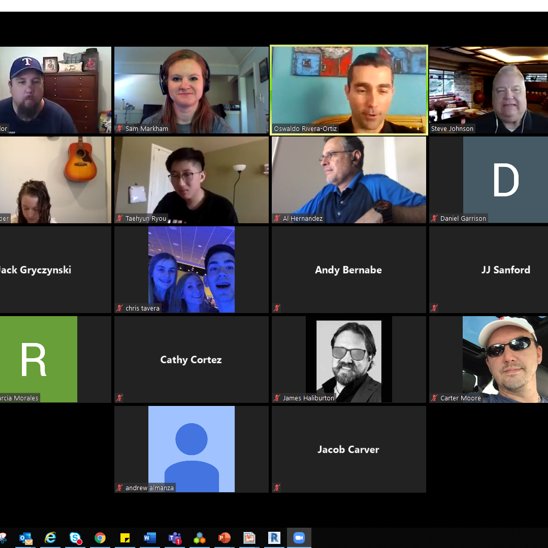The height and width of the screenshot is (548, 548).
Task: Click the green R avatar tile
Action: point(38,359)
